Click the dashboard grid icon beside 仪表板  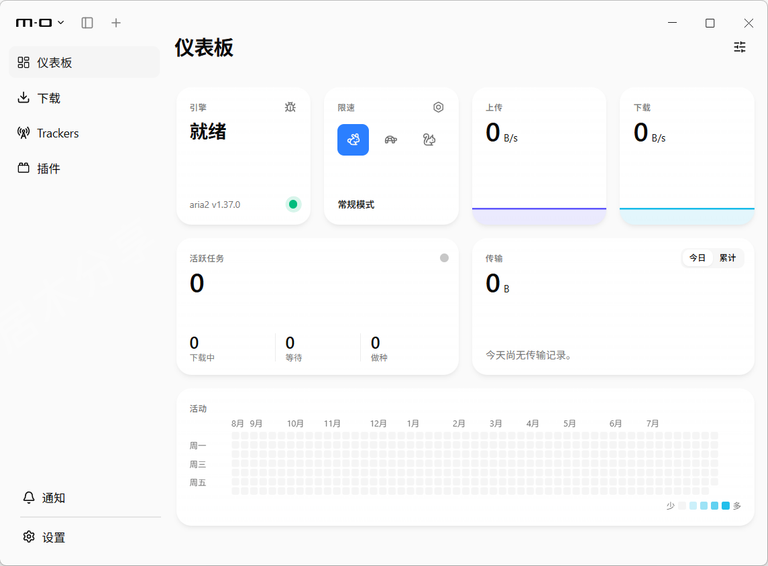pyautogui.click(x=24, y=62)
